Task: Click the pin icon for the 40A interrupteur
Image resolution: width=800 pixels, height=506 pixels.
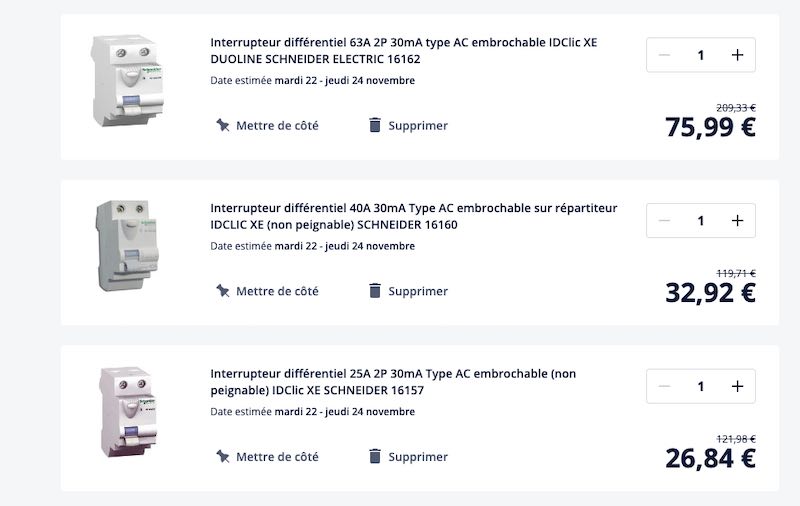Action: pyautogui.click(x=222, y=291)
